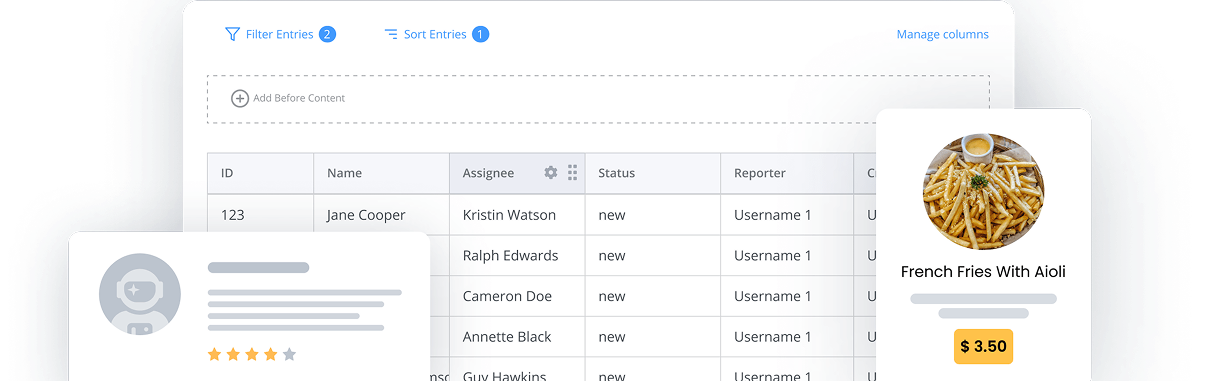Select the Name column header

382,173
